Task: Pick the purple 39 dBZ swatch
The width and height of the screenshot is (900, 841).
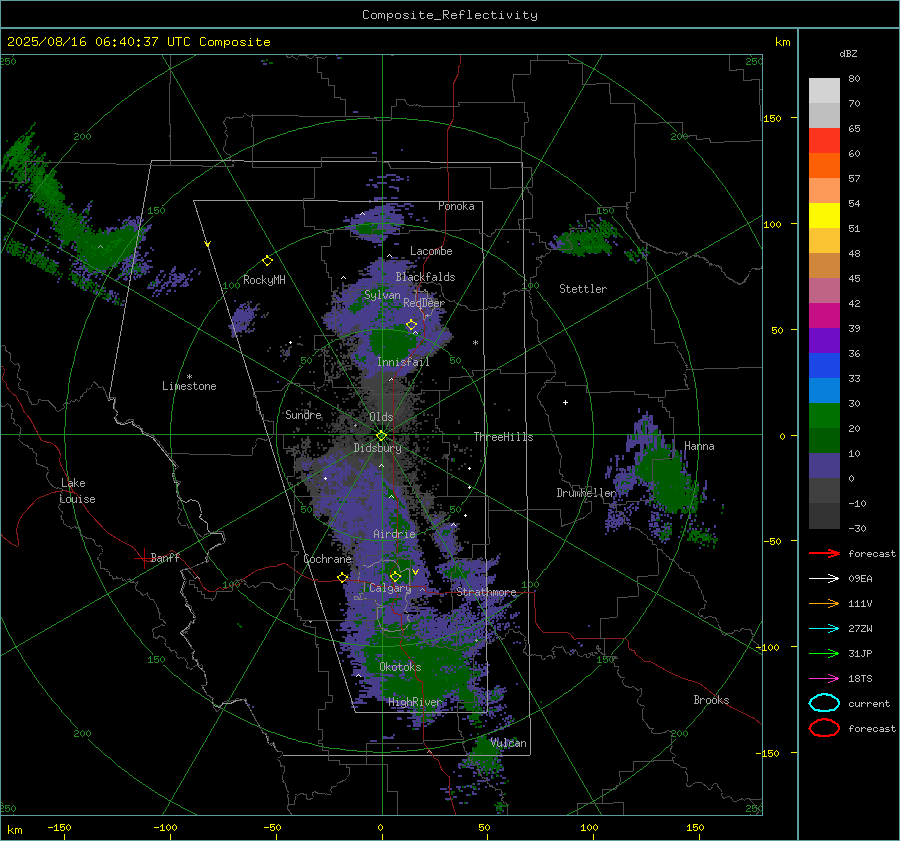Action: [824, 340]
